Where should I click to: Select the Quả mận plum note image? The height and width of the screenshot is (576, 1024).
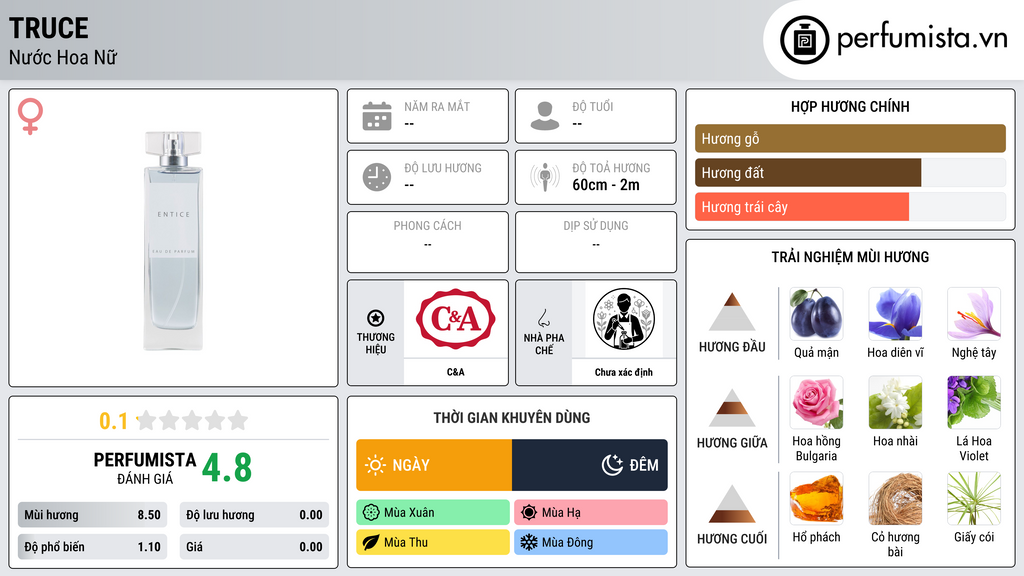point(816,313)
